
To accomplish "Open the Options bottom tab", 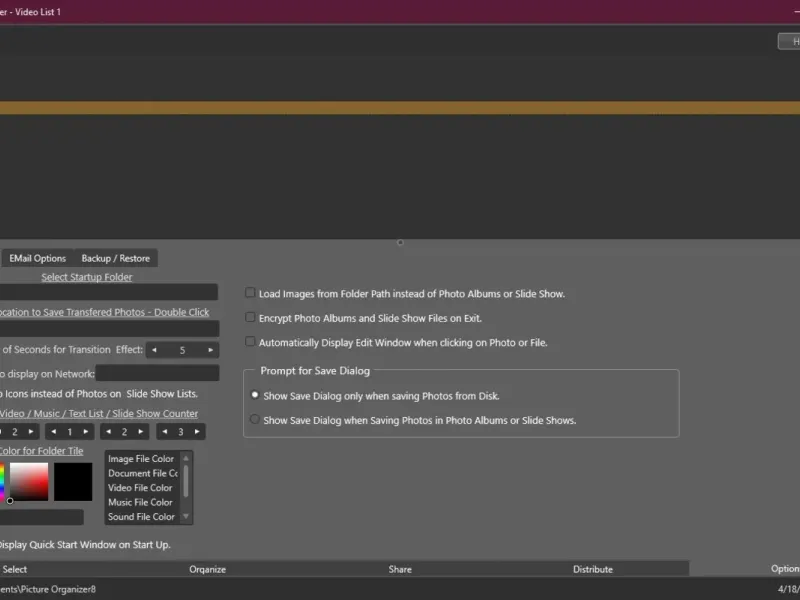I will coord(785,569).
